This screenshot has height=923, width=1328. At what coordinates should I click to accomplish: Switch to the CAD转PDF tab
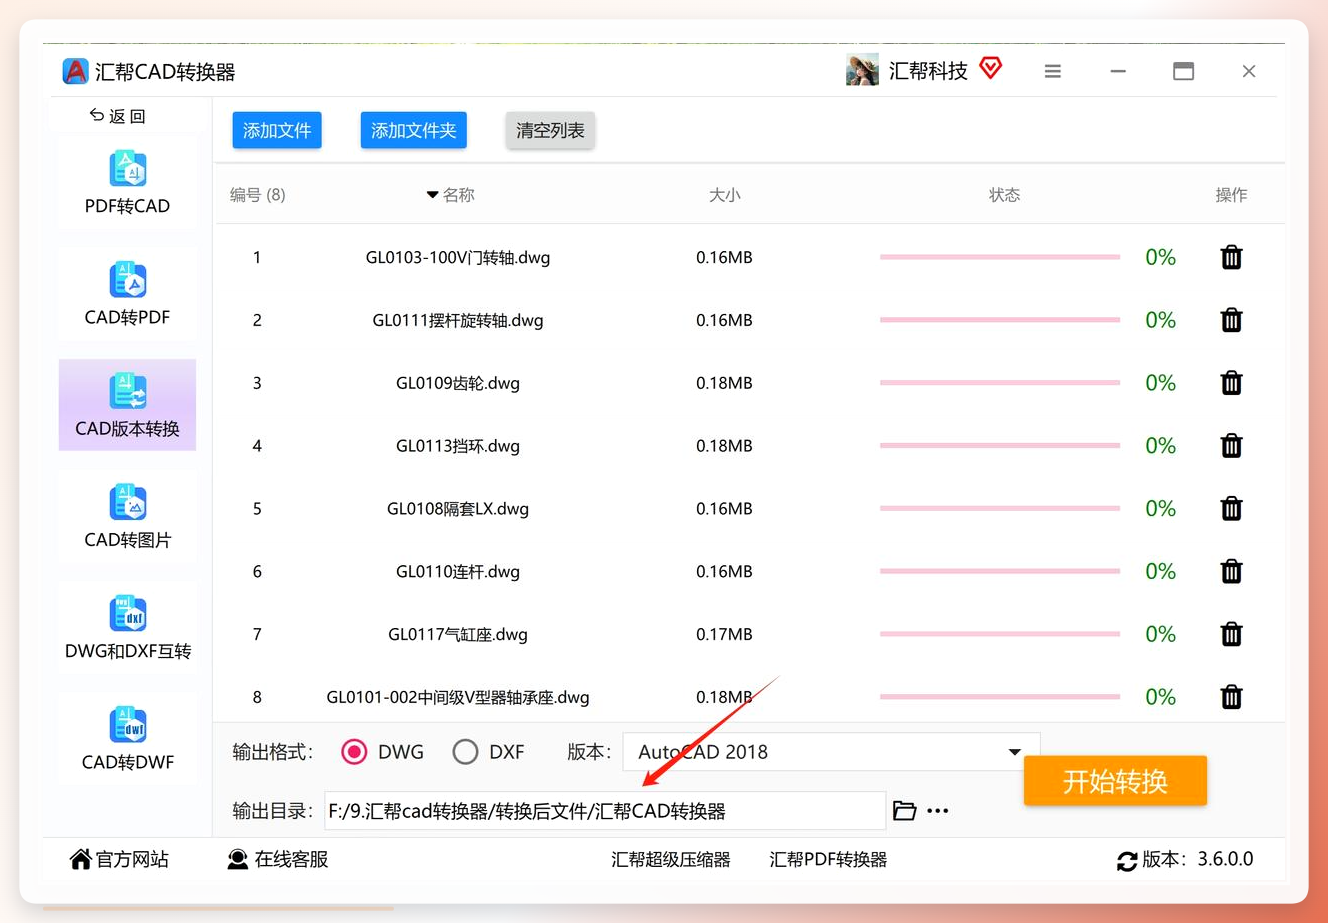127,294
